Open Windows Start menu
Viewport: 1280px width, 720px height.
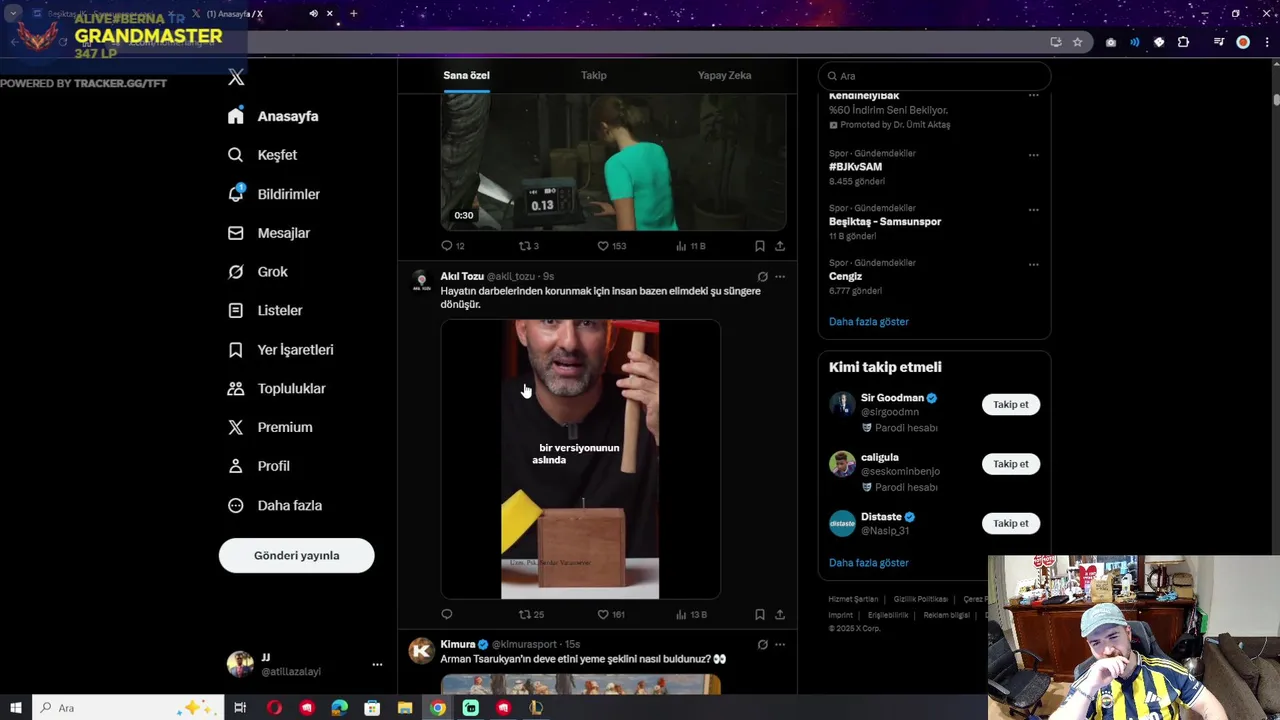coord(15,708)
